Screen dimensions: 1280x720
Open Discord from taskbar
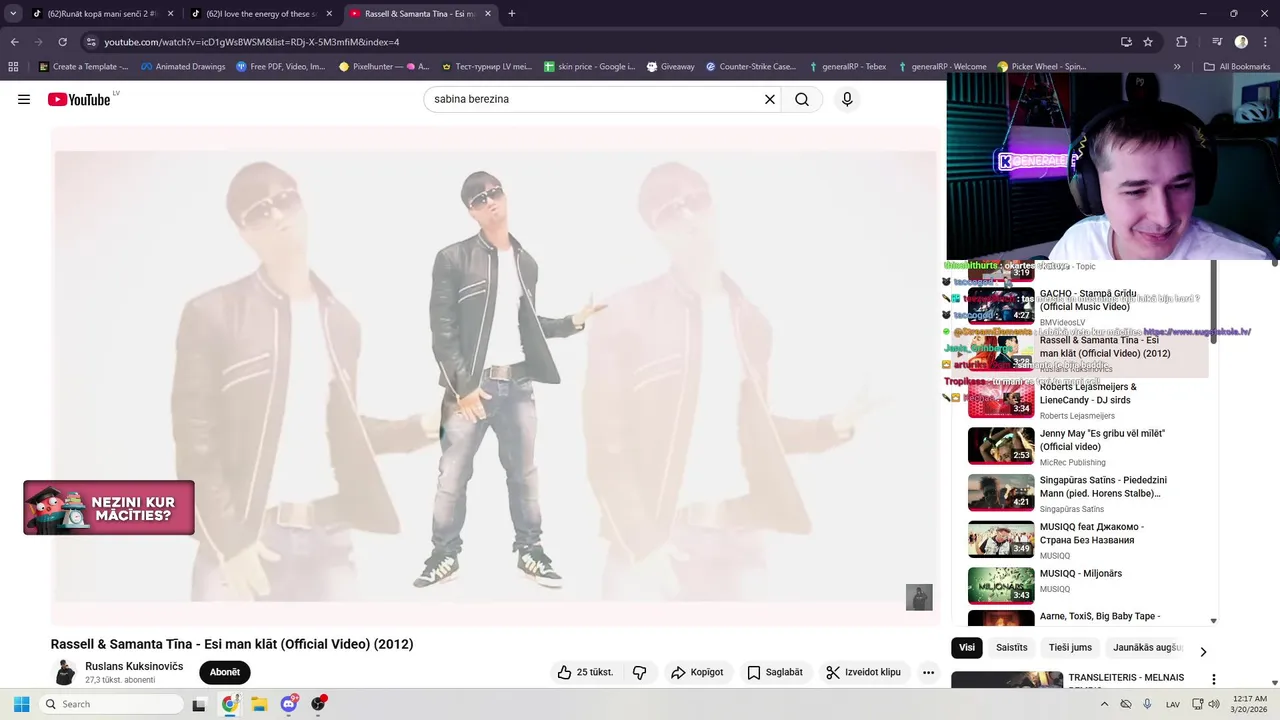pyautogui.click(x=289, y=704)
